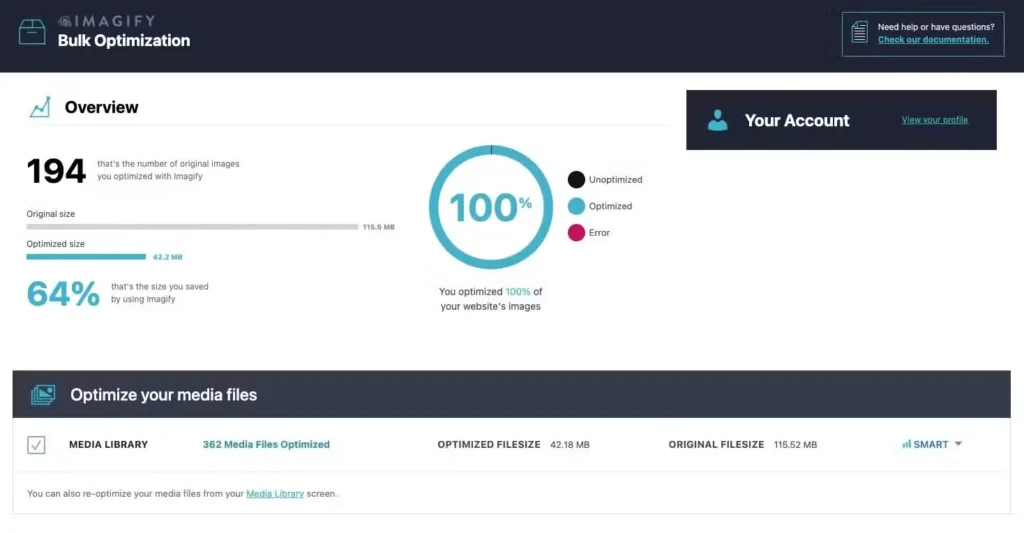Follow the Media Library screen link
Image resolution: width=1024 pixels, height=533 pixels.
click(x=275, y=494)
